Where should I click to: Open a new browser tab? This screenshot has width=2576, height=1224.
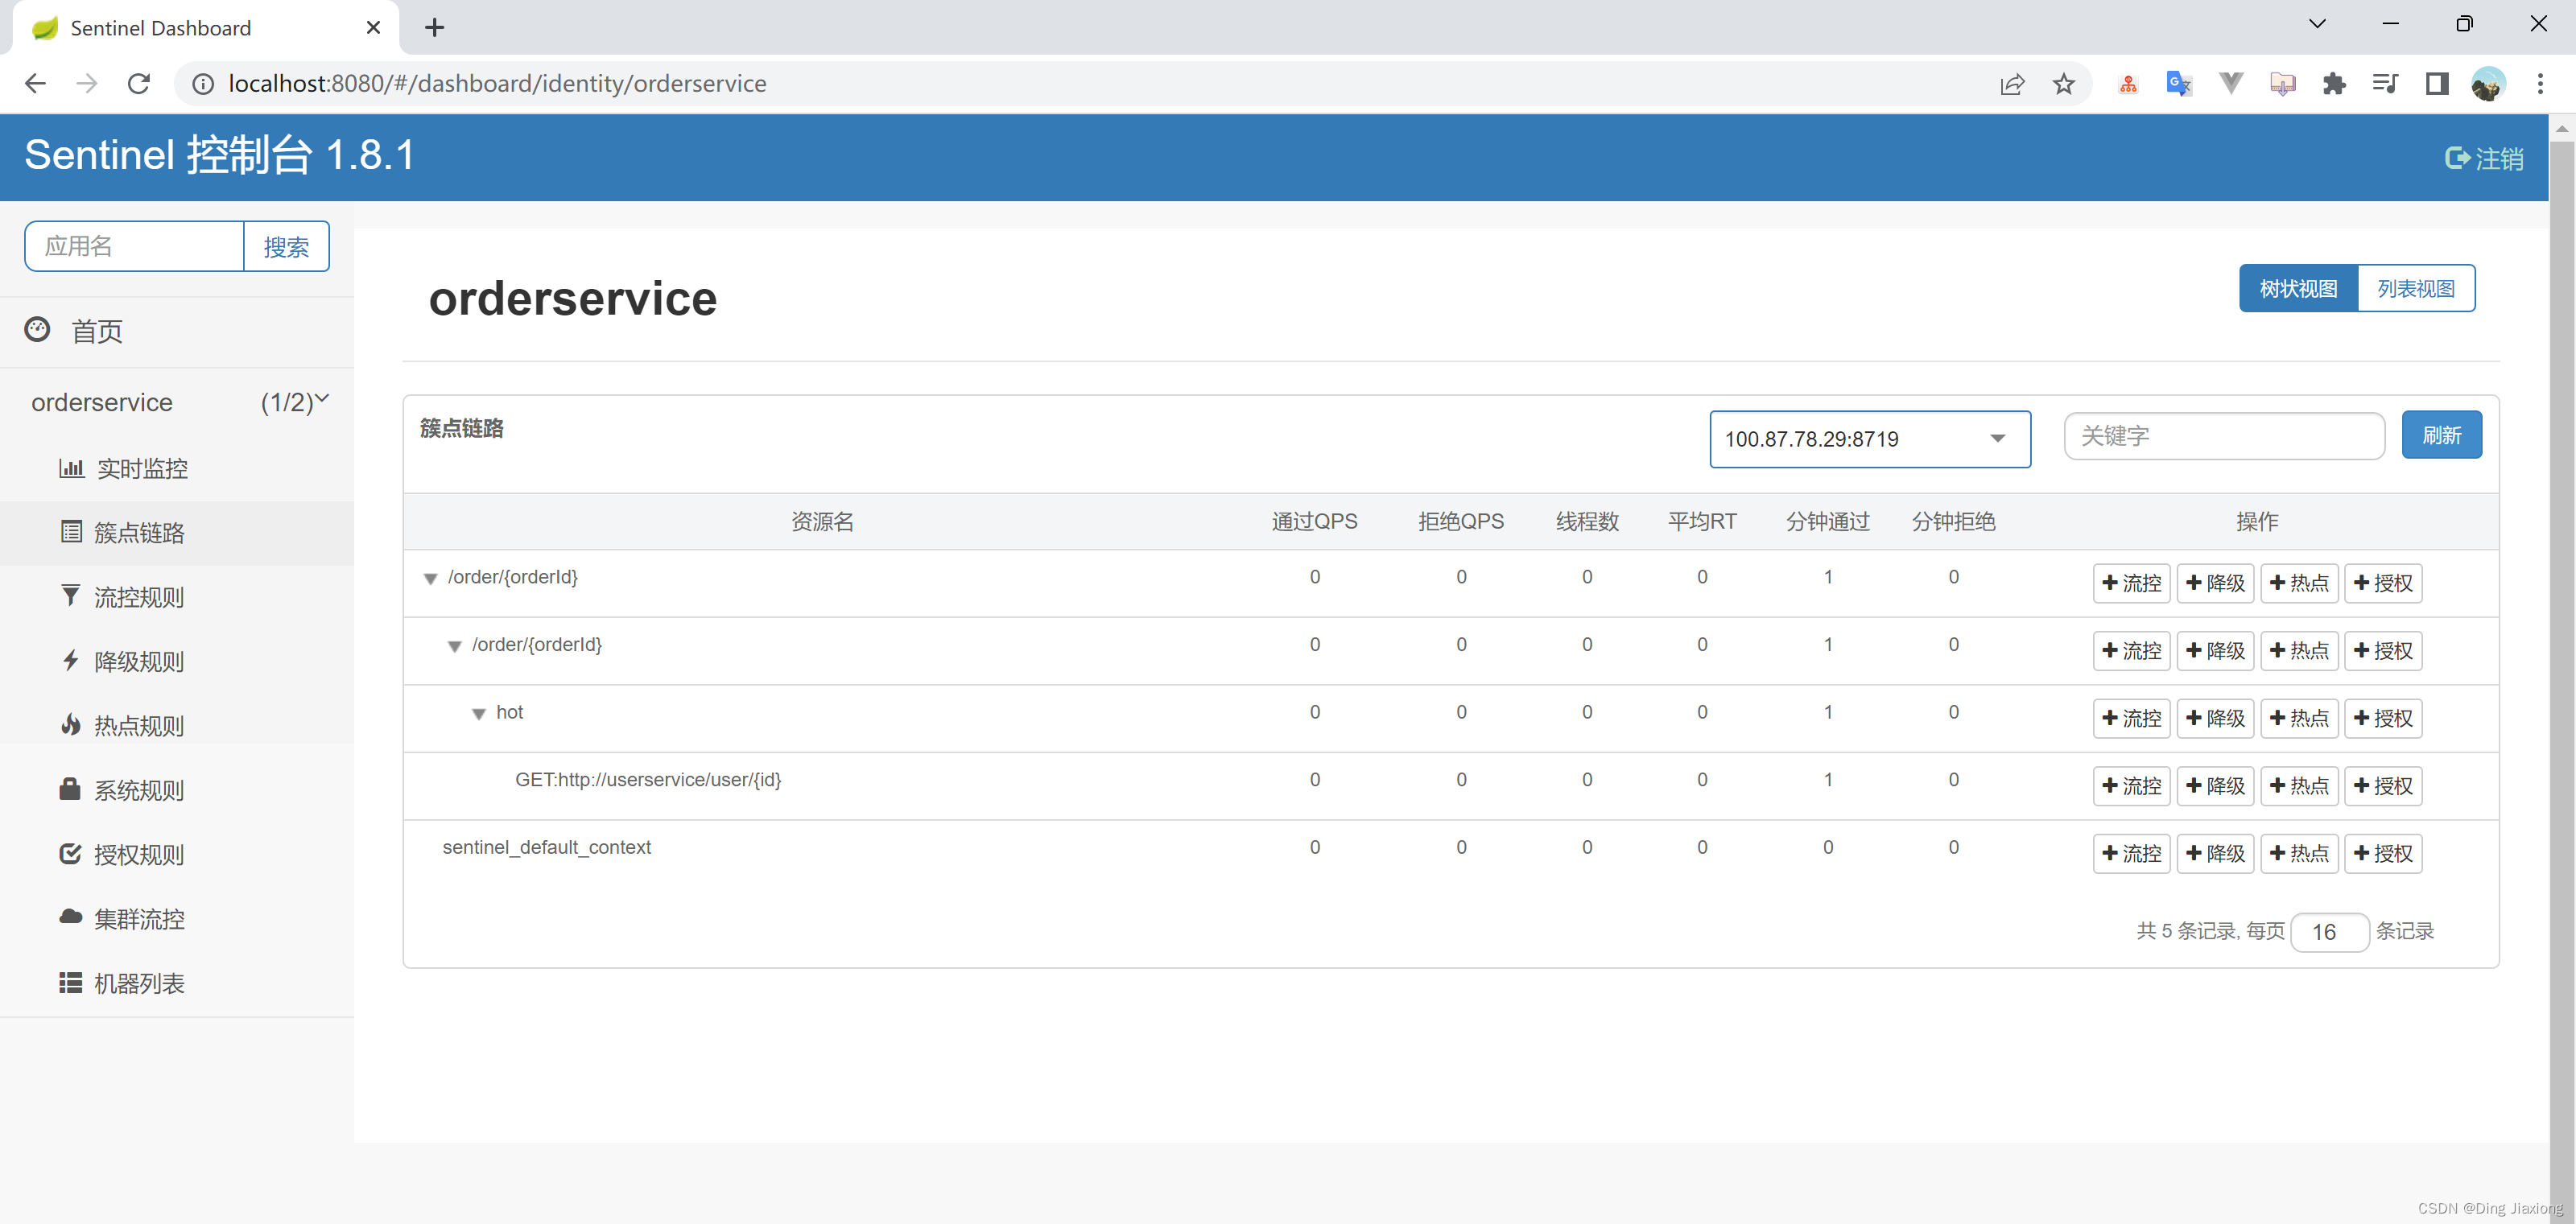click(x=434, y=28)
